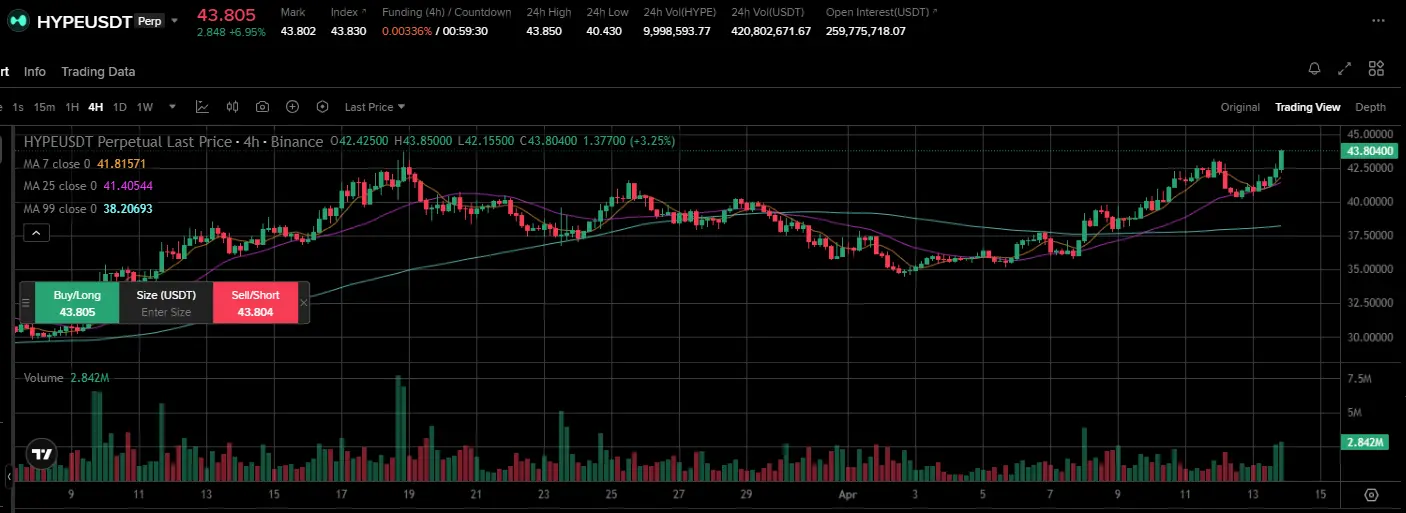Image resolution: width=1406 pixels, height=513 pixels.
Task: Click the Mark price value 43.802
Action: 298,31
